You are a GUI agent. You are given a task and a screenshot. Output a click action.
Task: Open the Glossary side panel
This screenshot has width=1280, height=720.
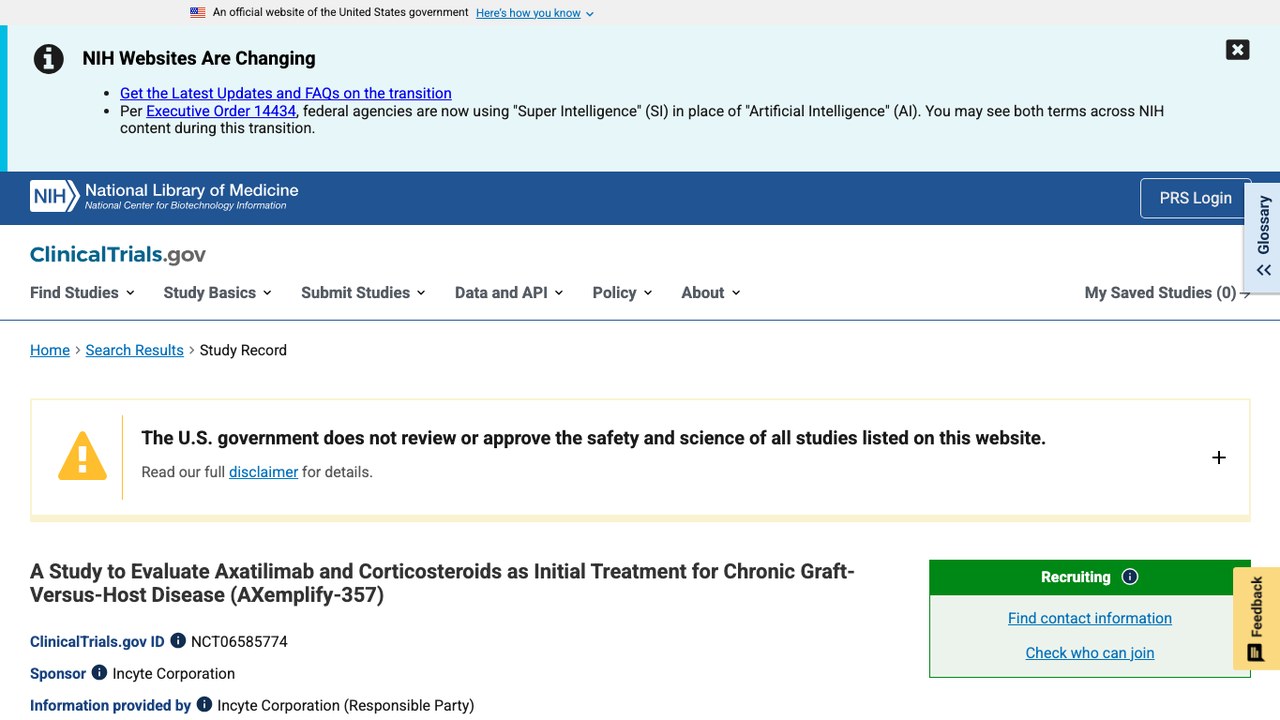click(x=1263, y=237)
